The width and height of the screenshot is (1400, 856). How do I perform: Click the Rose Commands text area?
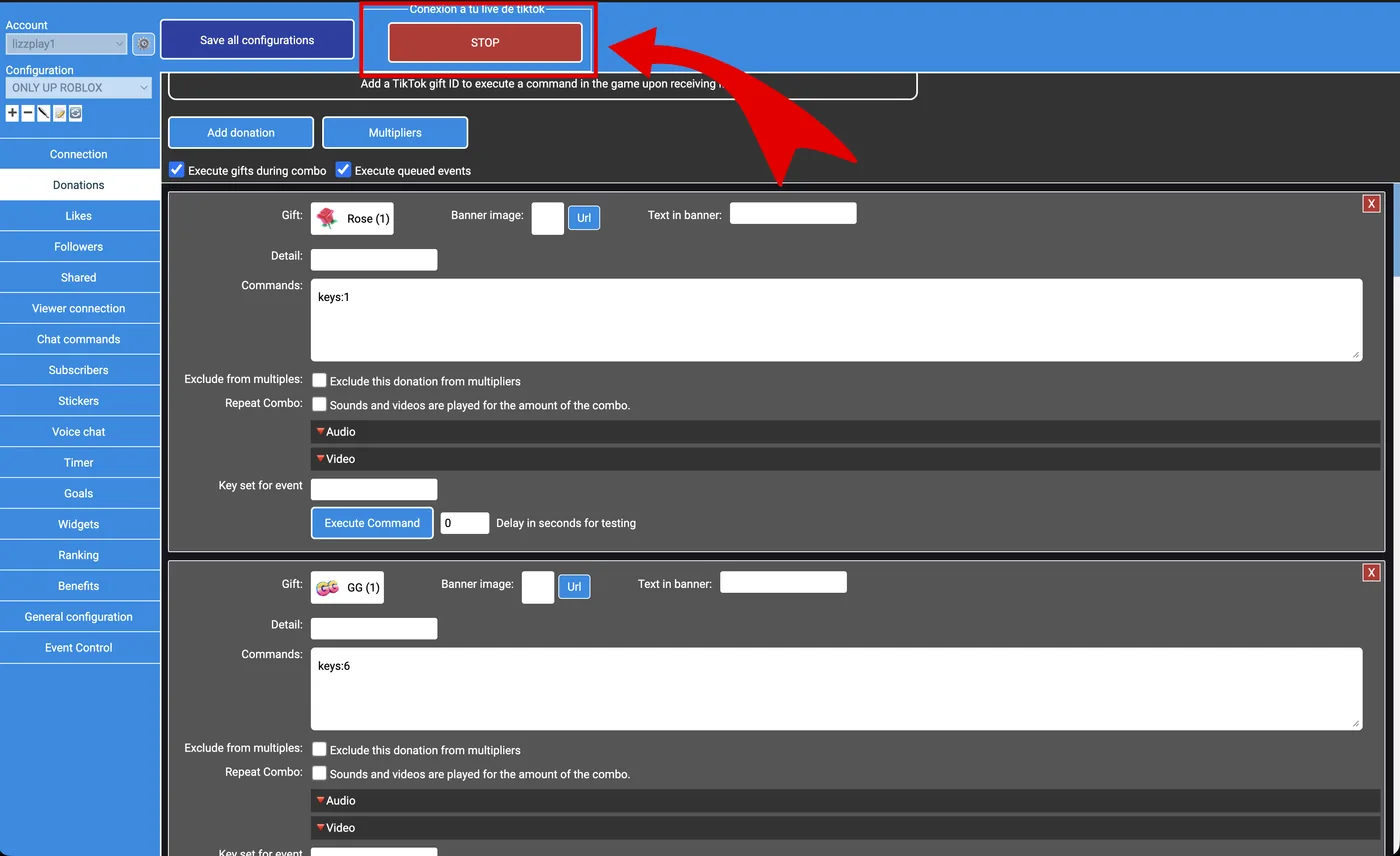tap(835, 320)
